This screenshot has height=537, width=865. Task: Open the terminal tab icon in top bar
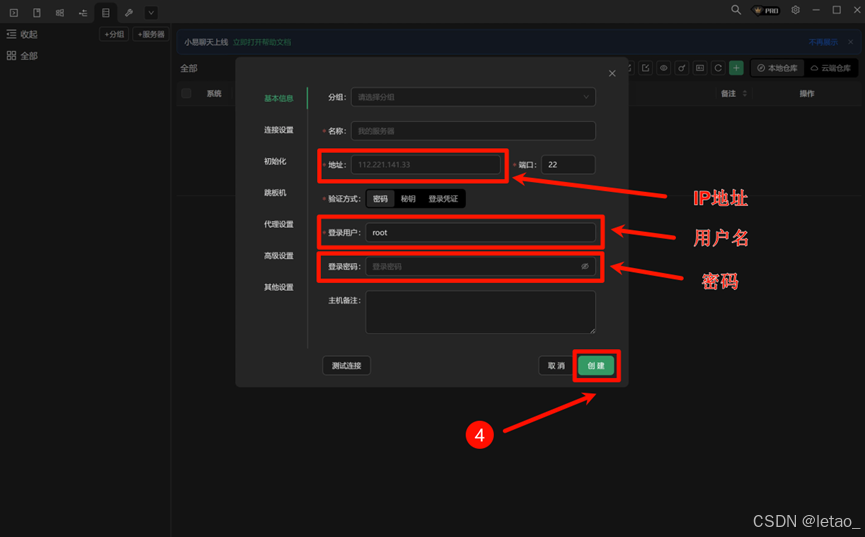14,12
